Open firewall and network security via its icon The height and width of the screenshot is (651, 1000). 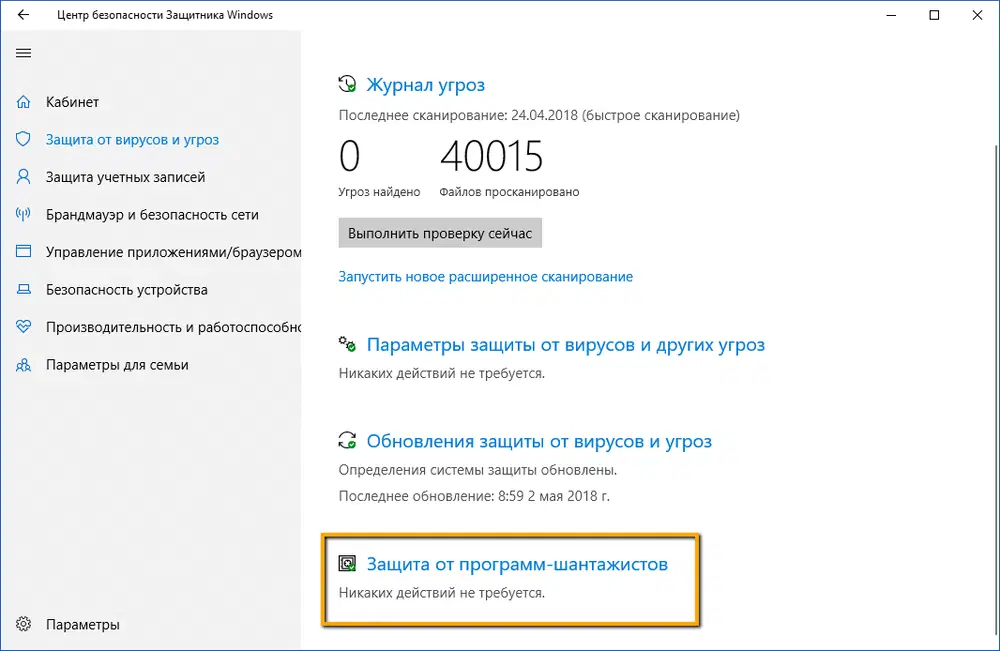click(x=23, y=214)
